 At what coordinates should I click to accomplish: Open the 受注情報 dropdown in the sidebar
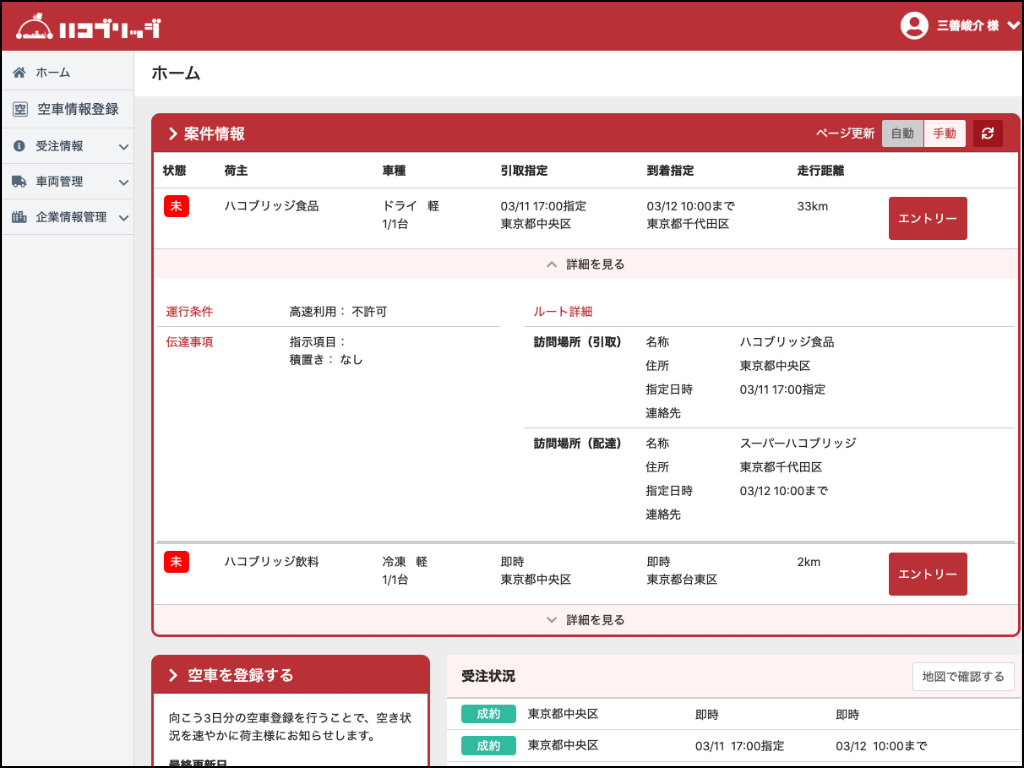(124, 145)
